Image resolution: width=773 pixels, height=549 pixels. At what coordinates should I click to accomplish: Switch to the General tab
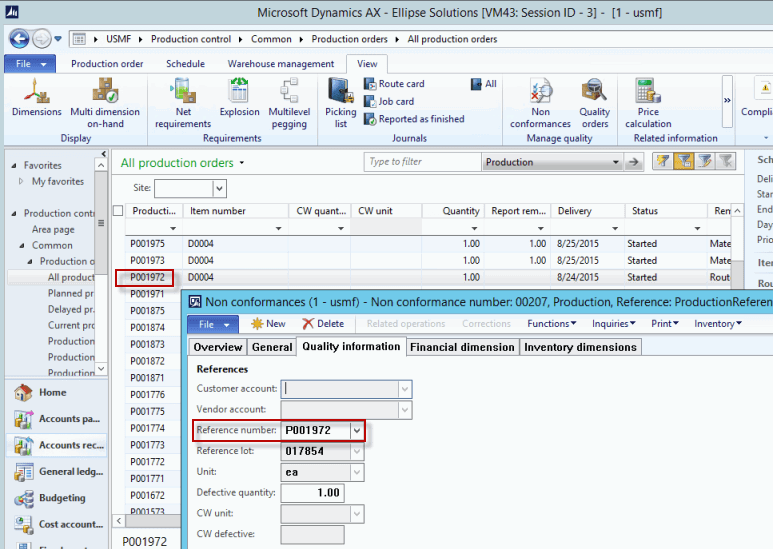click(272, 347)
